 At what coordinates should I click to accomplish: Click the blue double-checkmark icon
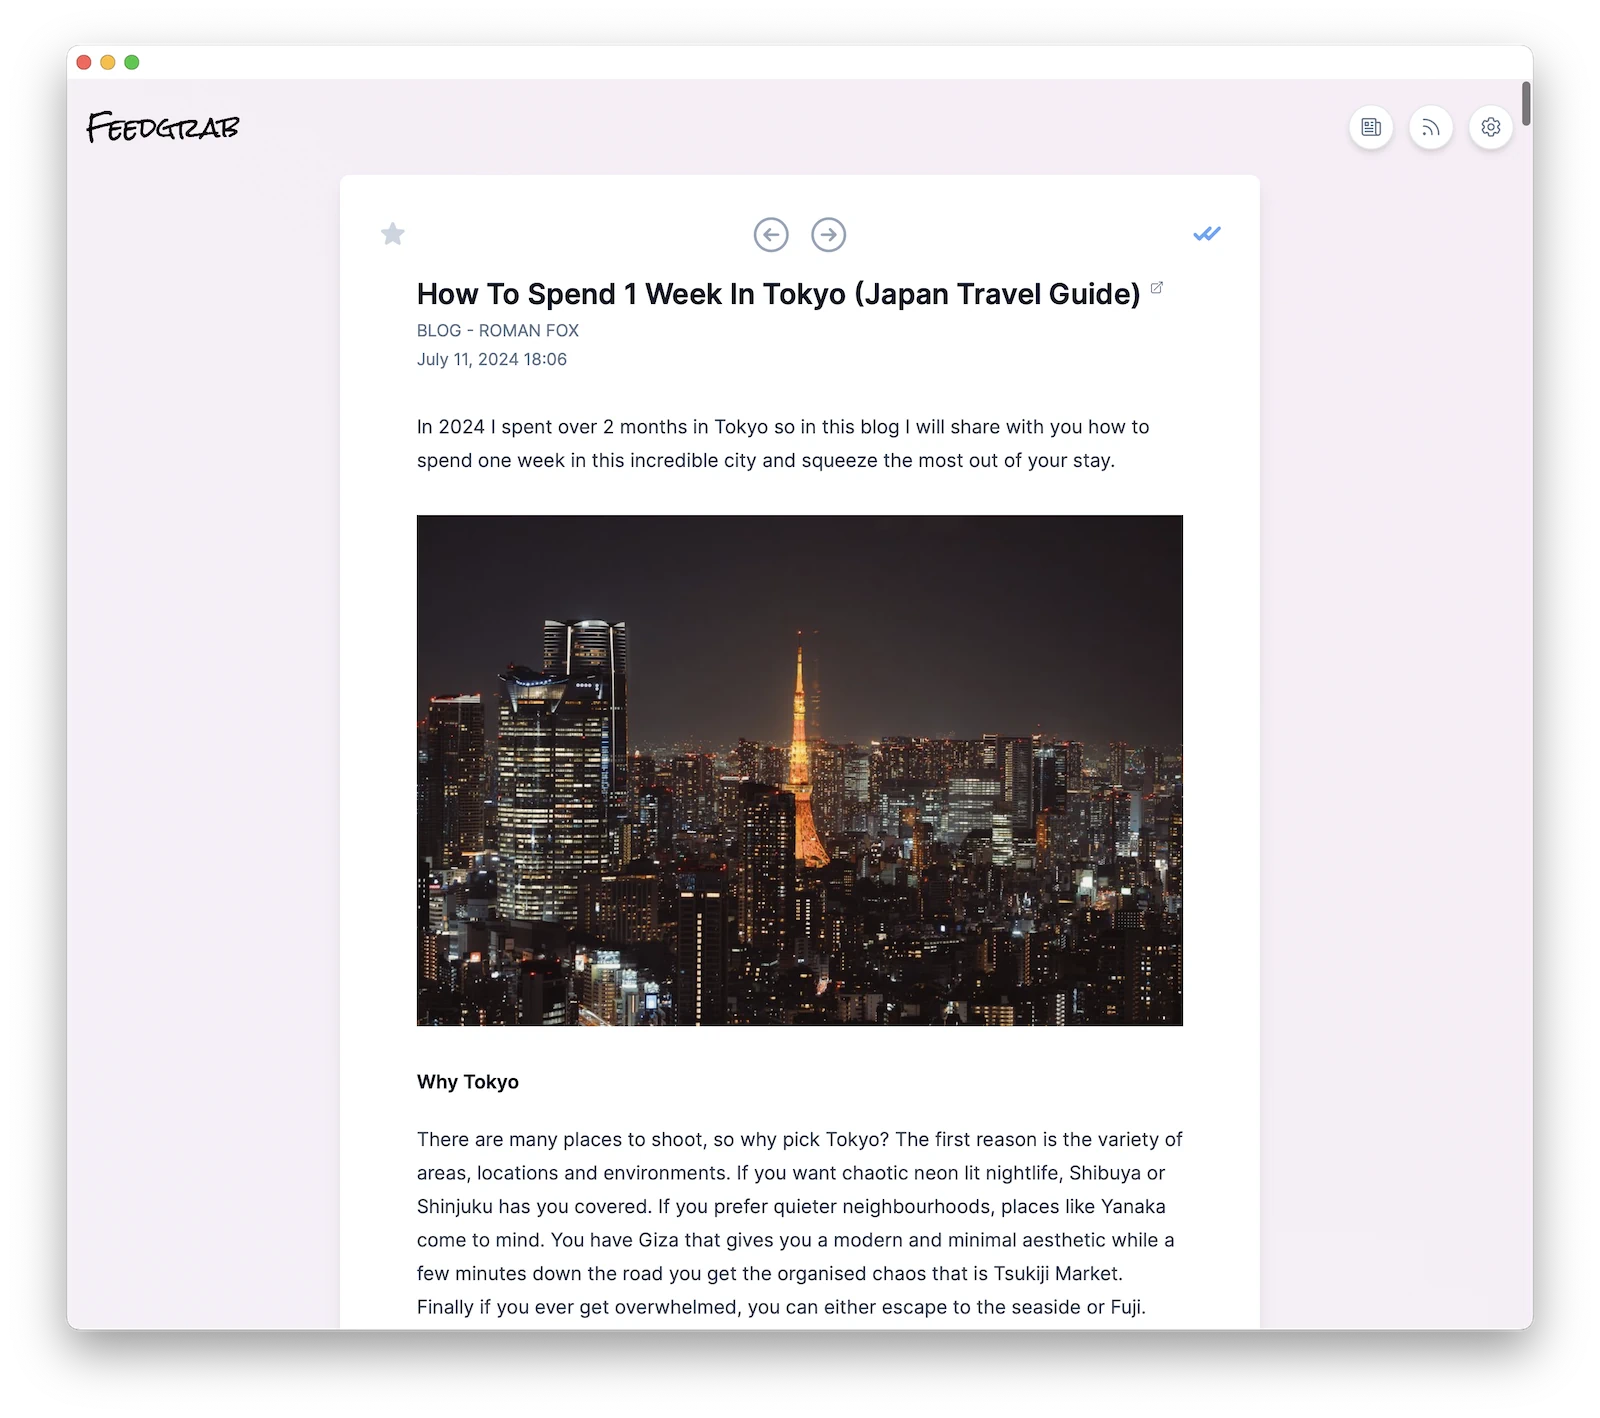[1207, 233]
